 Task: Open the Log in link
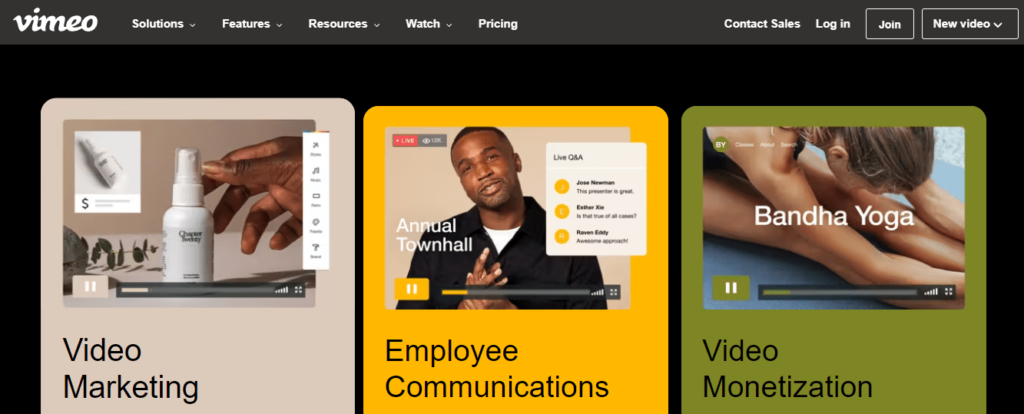pyautogui.click(x=833, y=24)
